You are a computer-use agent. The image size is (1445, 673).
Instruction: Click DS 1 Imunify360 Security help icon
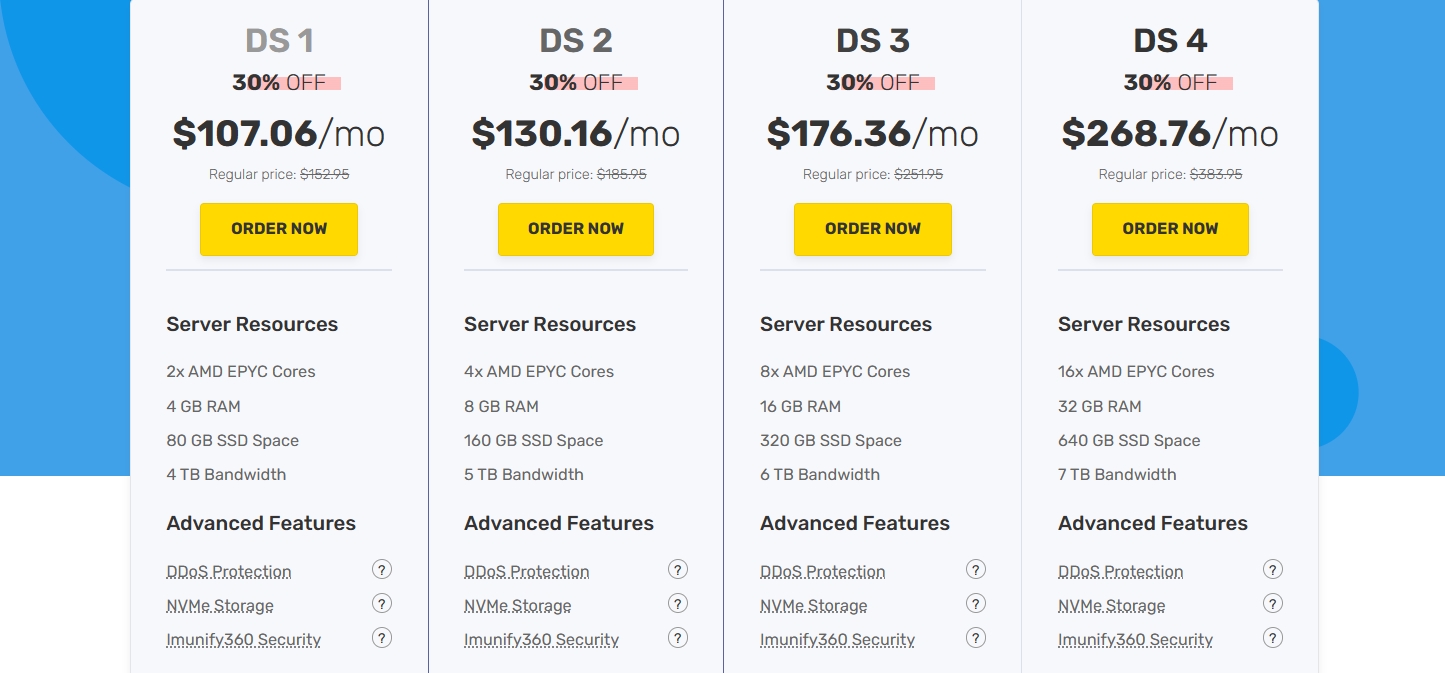point(382,638)
